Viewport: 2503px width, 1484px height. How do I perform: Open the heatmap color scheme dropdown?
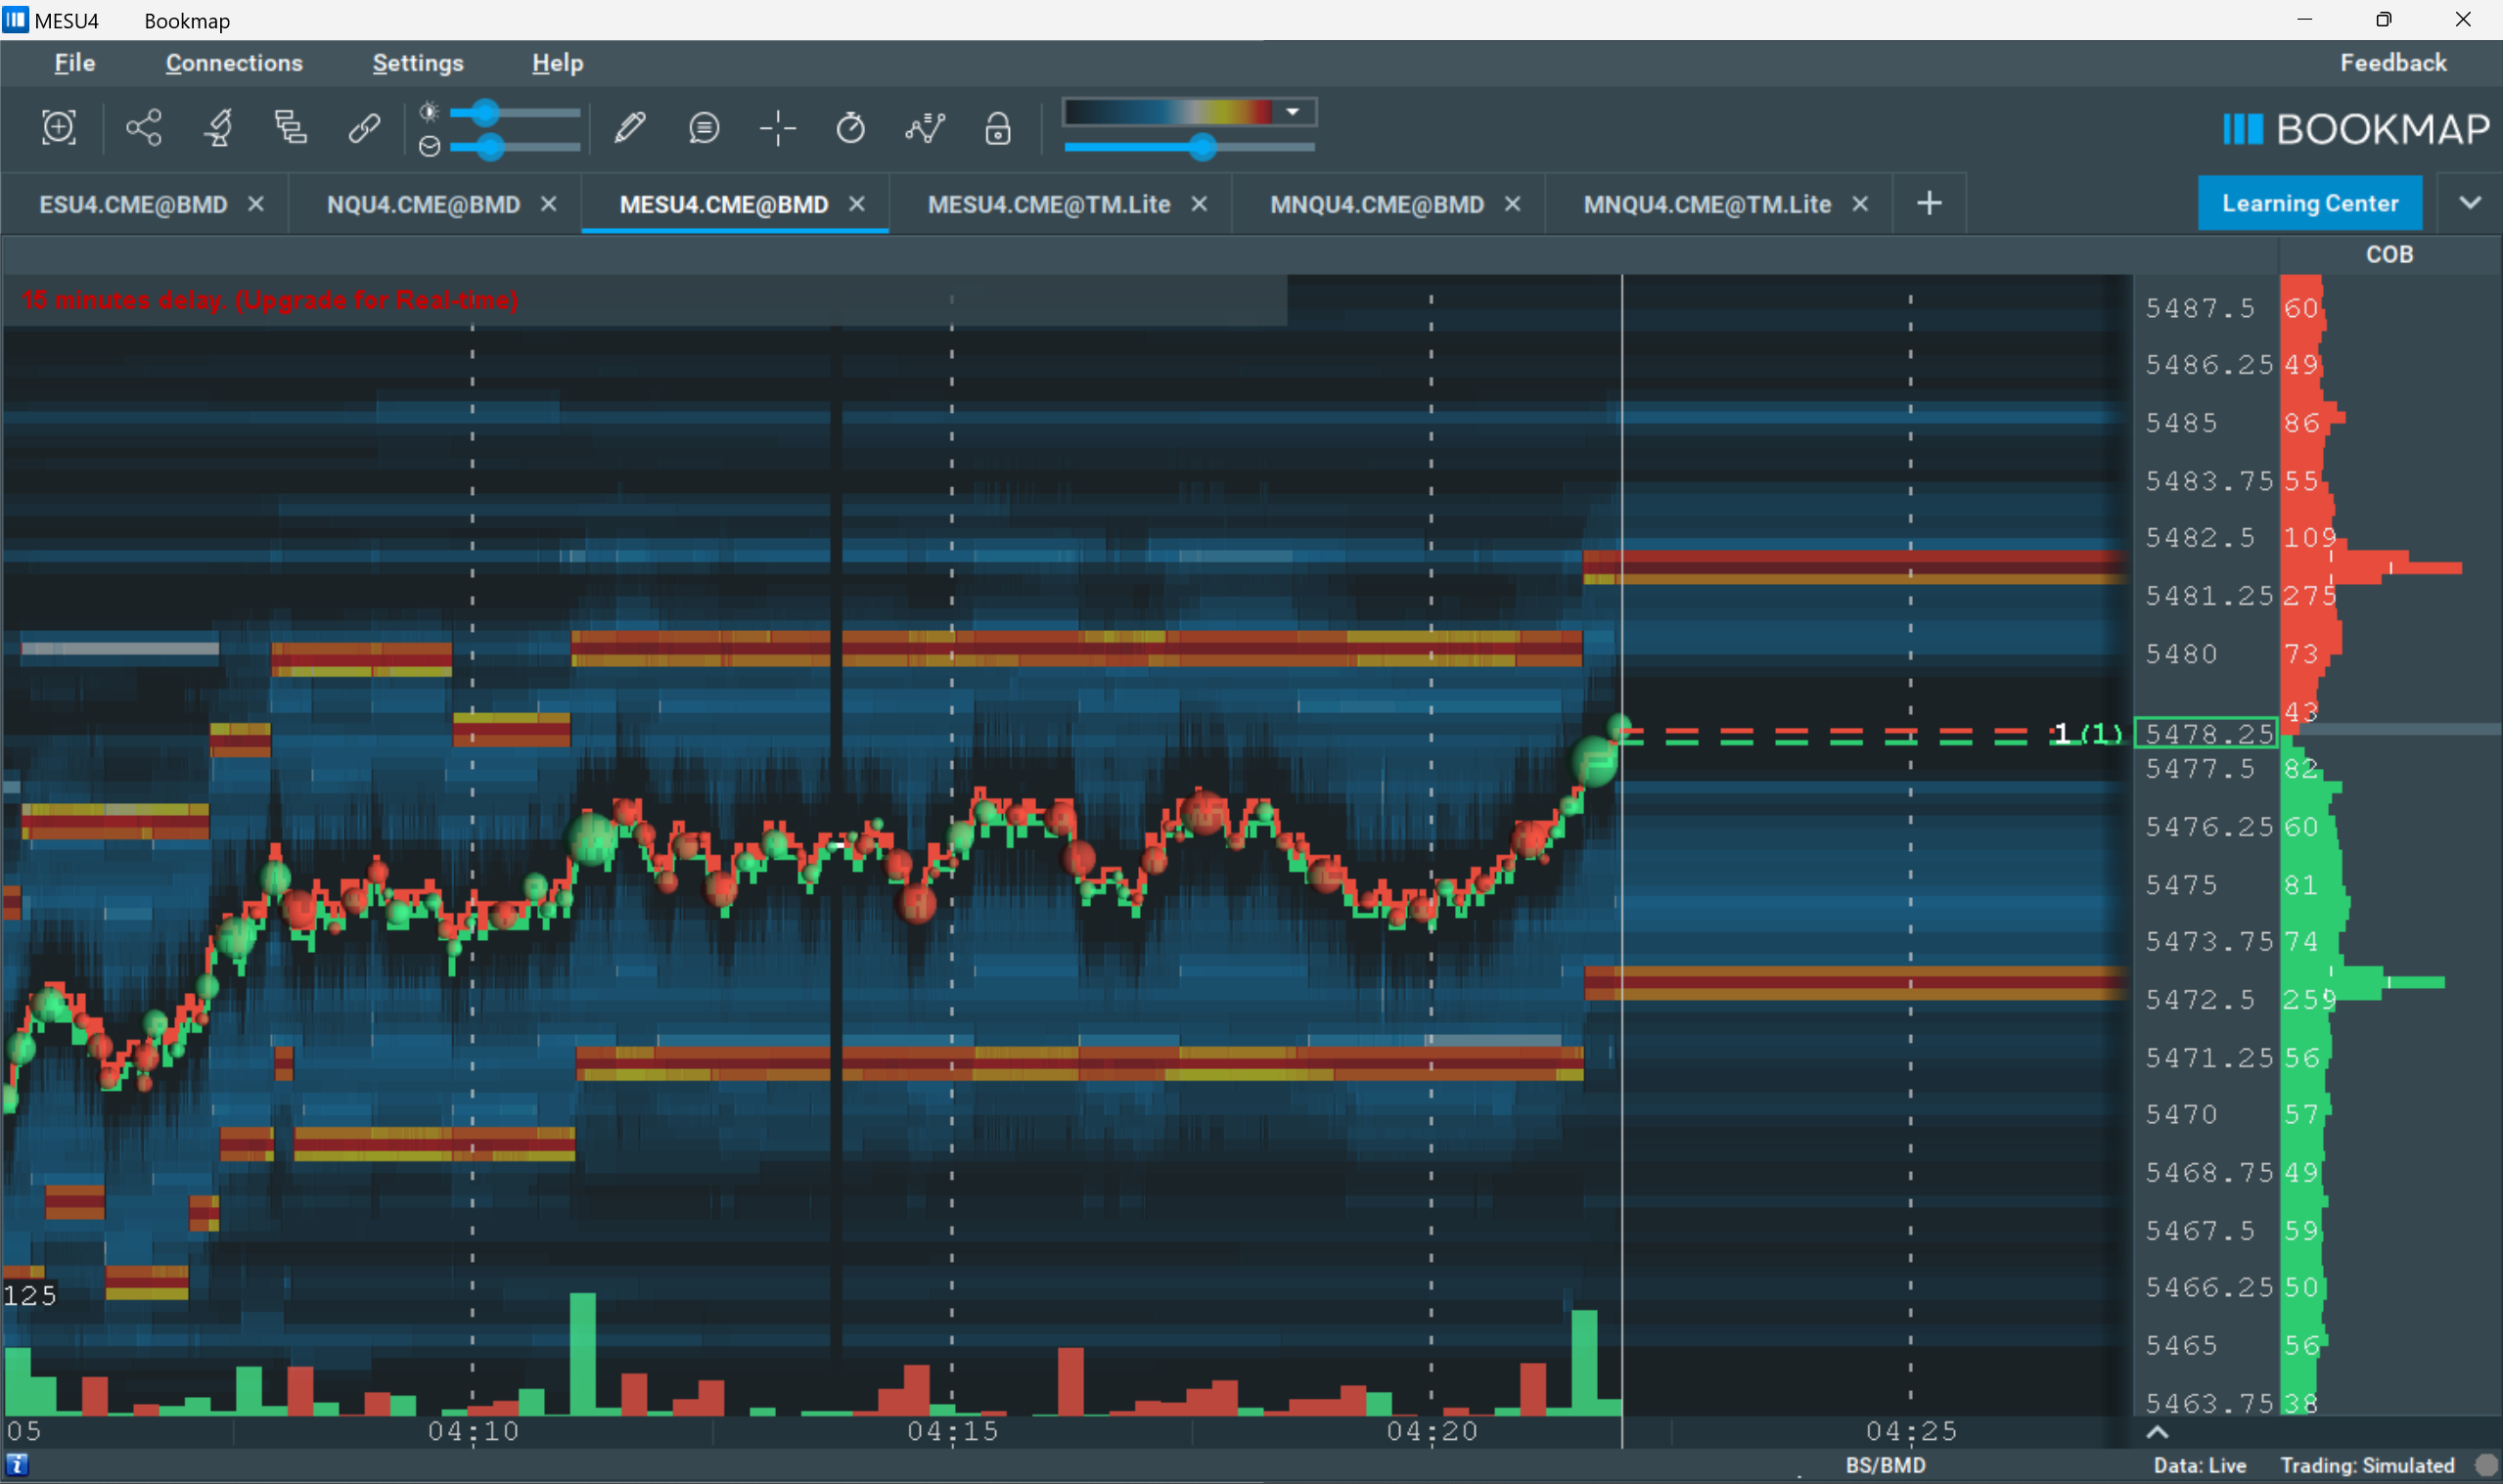(1292, 111)
